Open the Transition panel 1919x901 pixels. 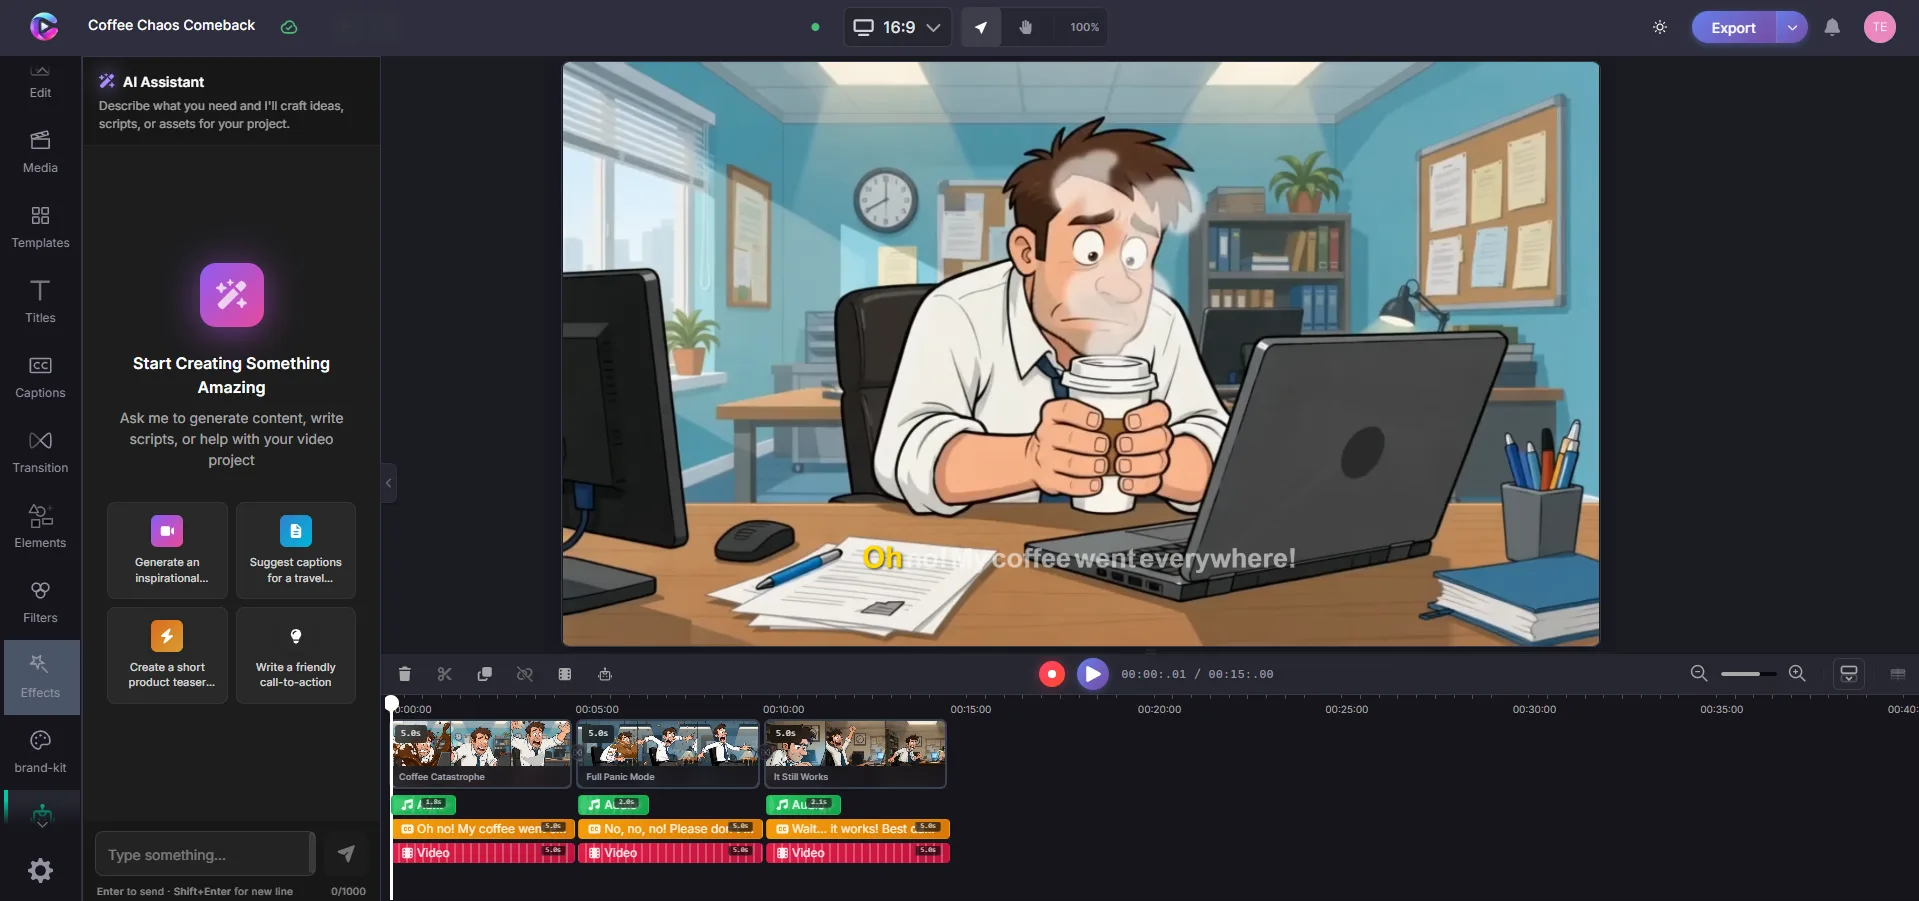[40, 452]
